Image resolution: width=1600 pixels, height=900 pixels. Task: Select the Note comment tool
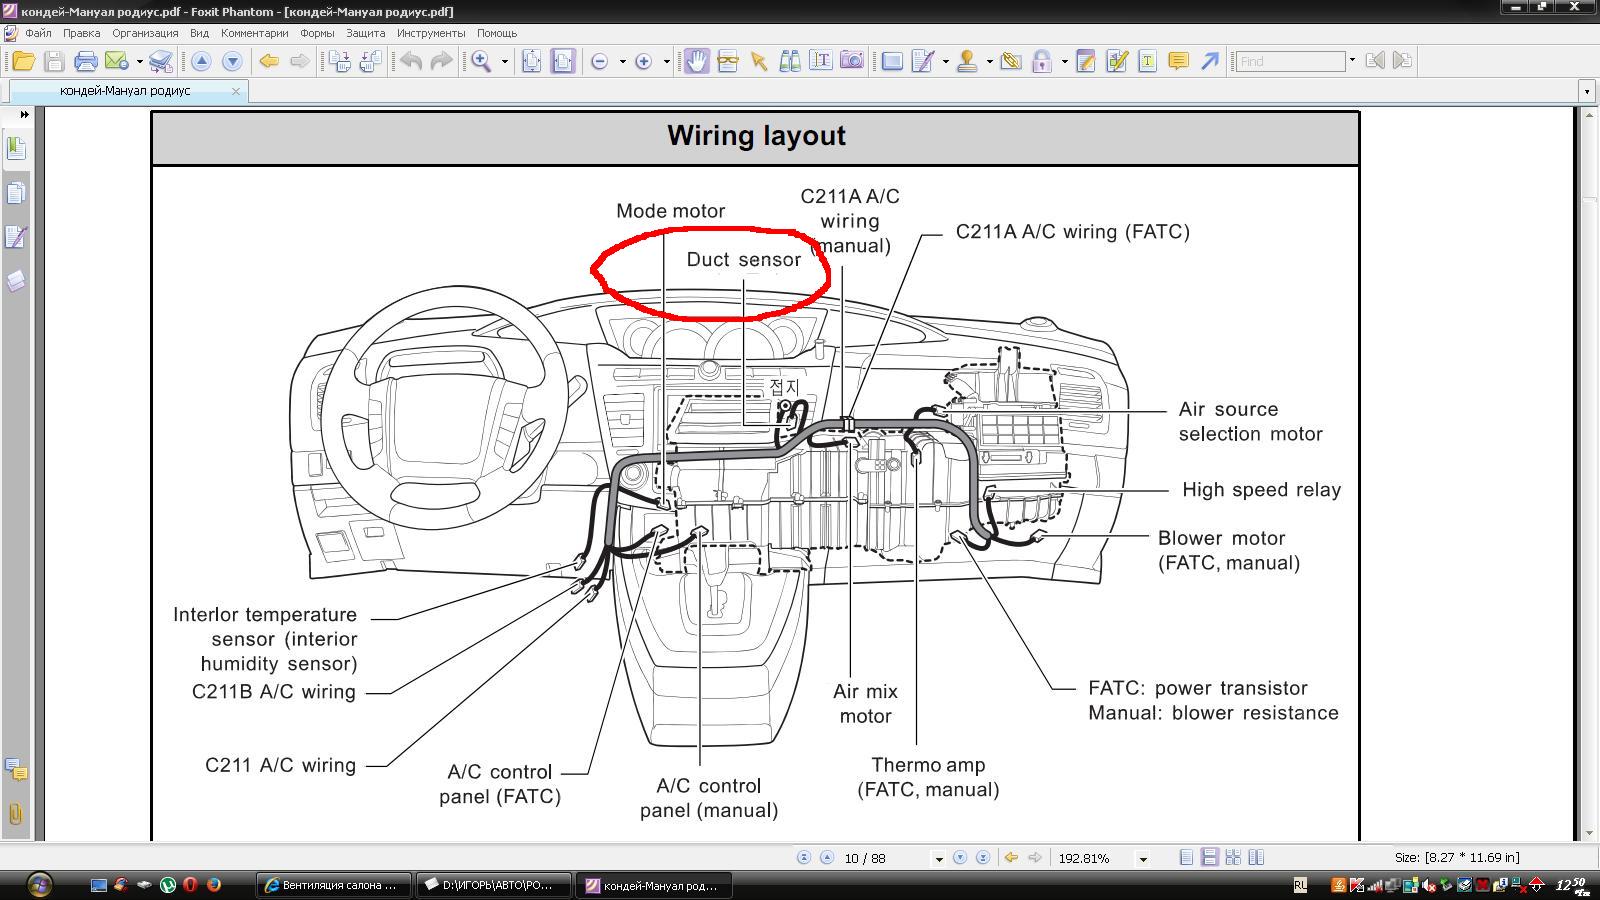[1178, 61]
